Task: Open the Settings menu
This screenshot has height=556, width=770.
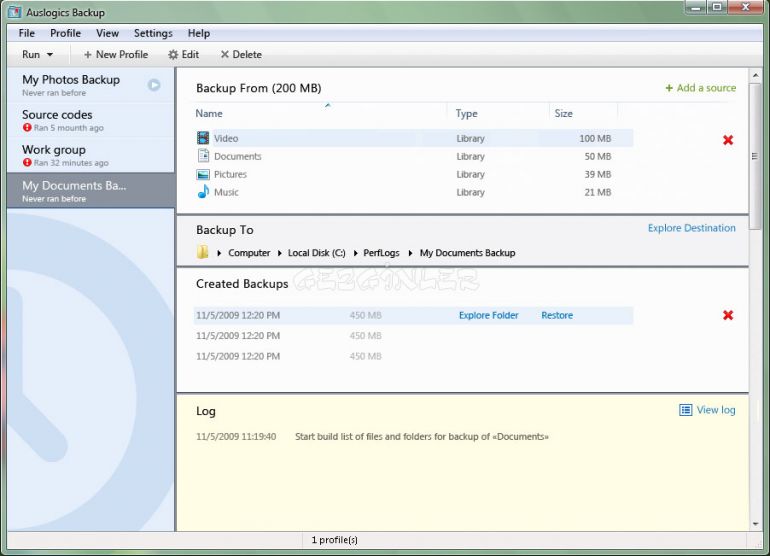Action: pos(153,33)
